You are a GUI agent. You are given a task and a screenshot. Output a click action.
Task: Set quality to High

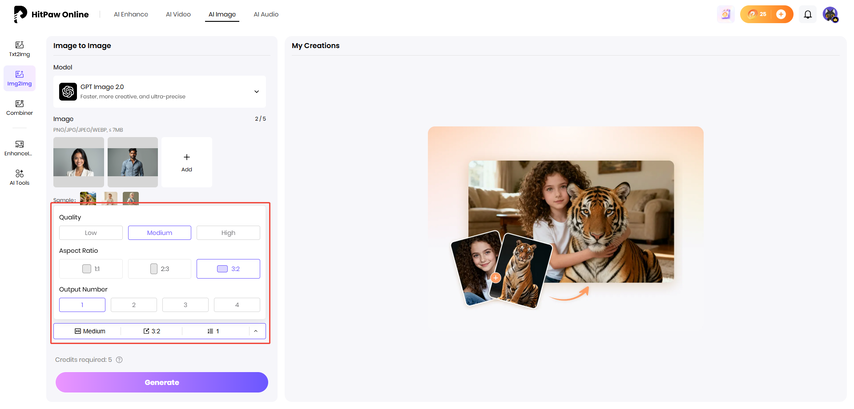(x=228, y=233)
